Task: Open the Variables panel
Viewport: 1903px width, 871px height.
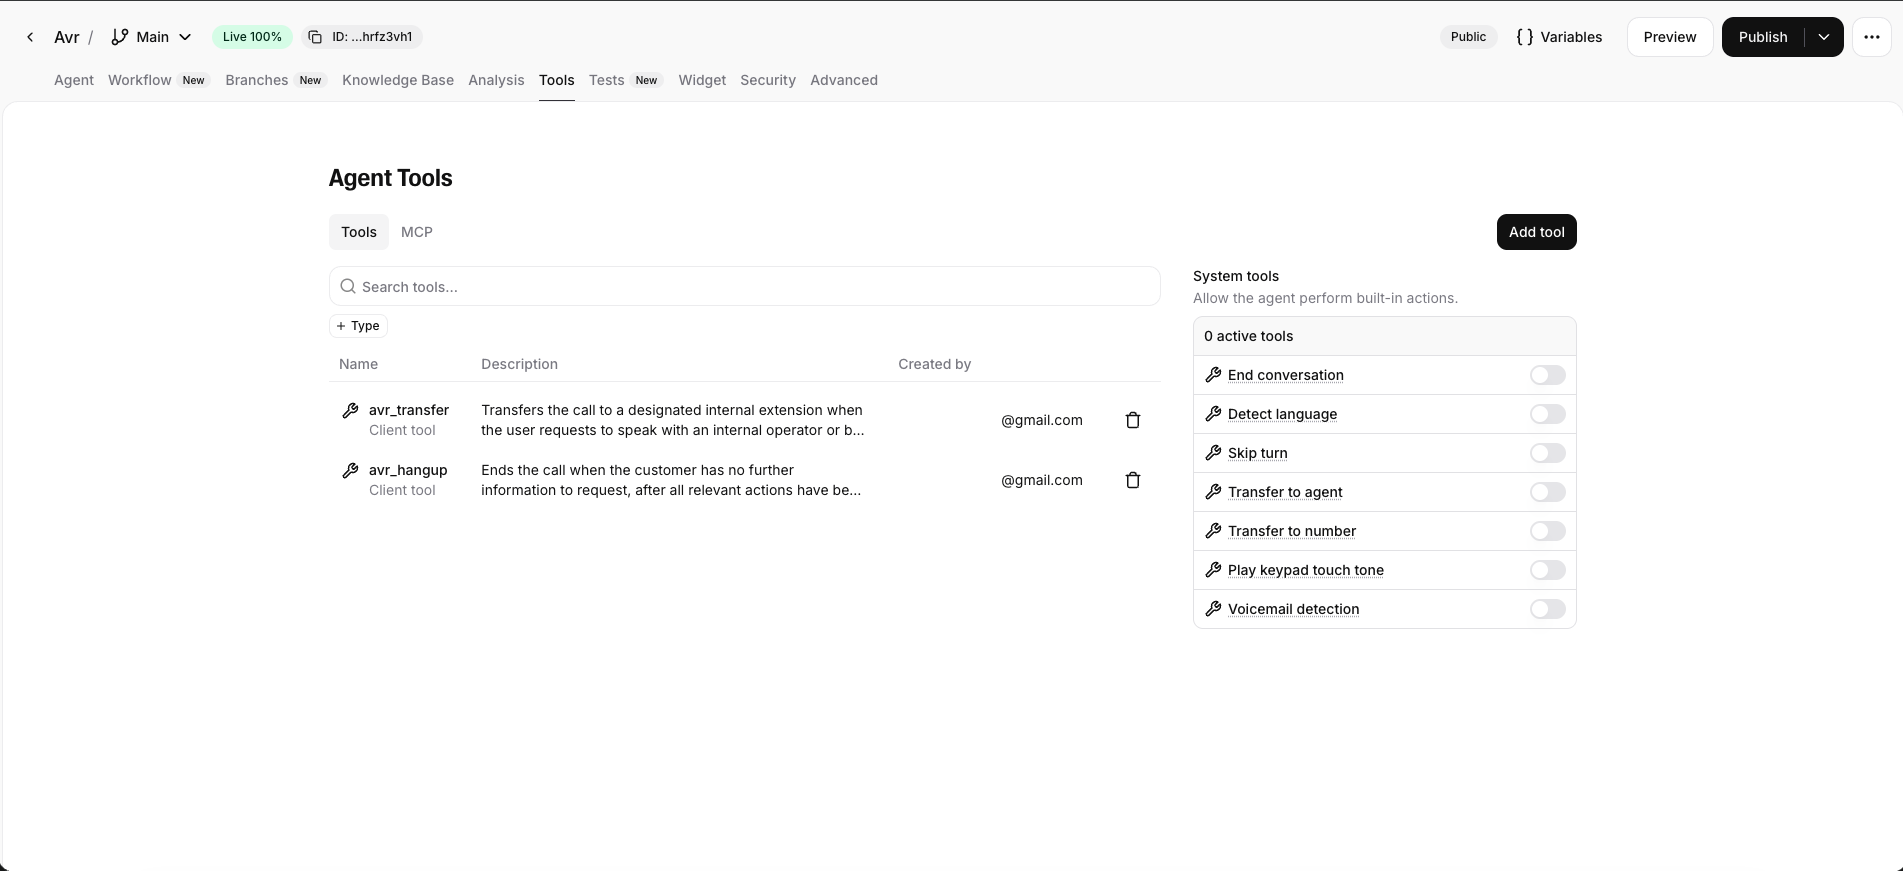Action: coord(1559,37)
